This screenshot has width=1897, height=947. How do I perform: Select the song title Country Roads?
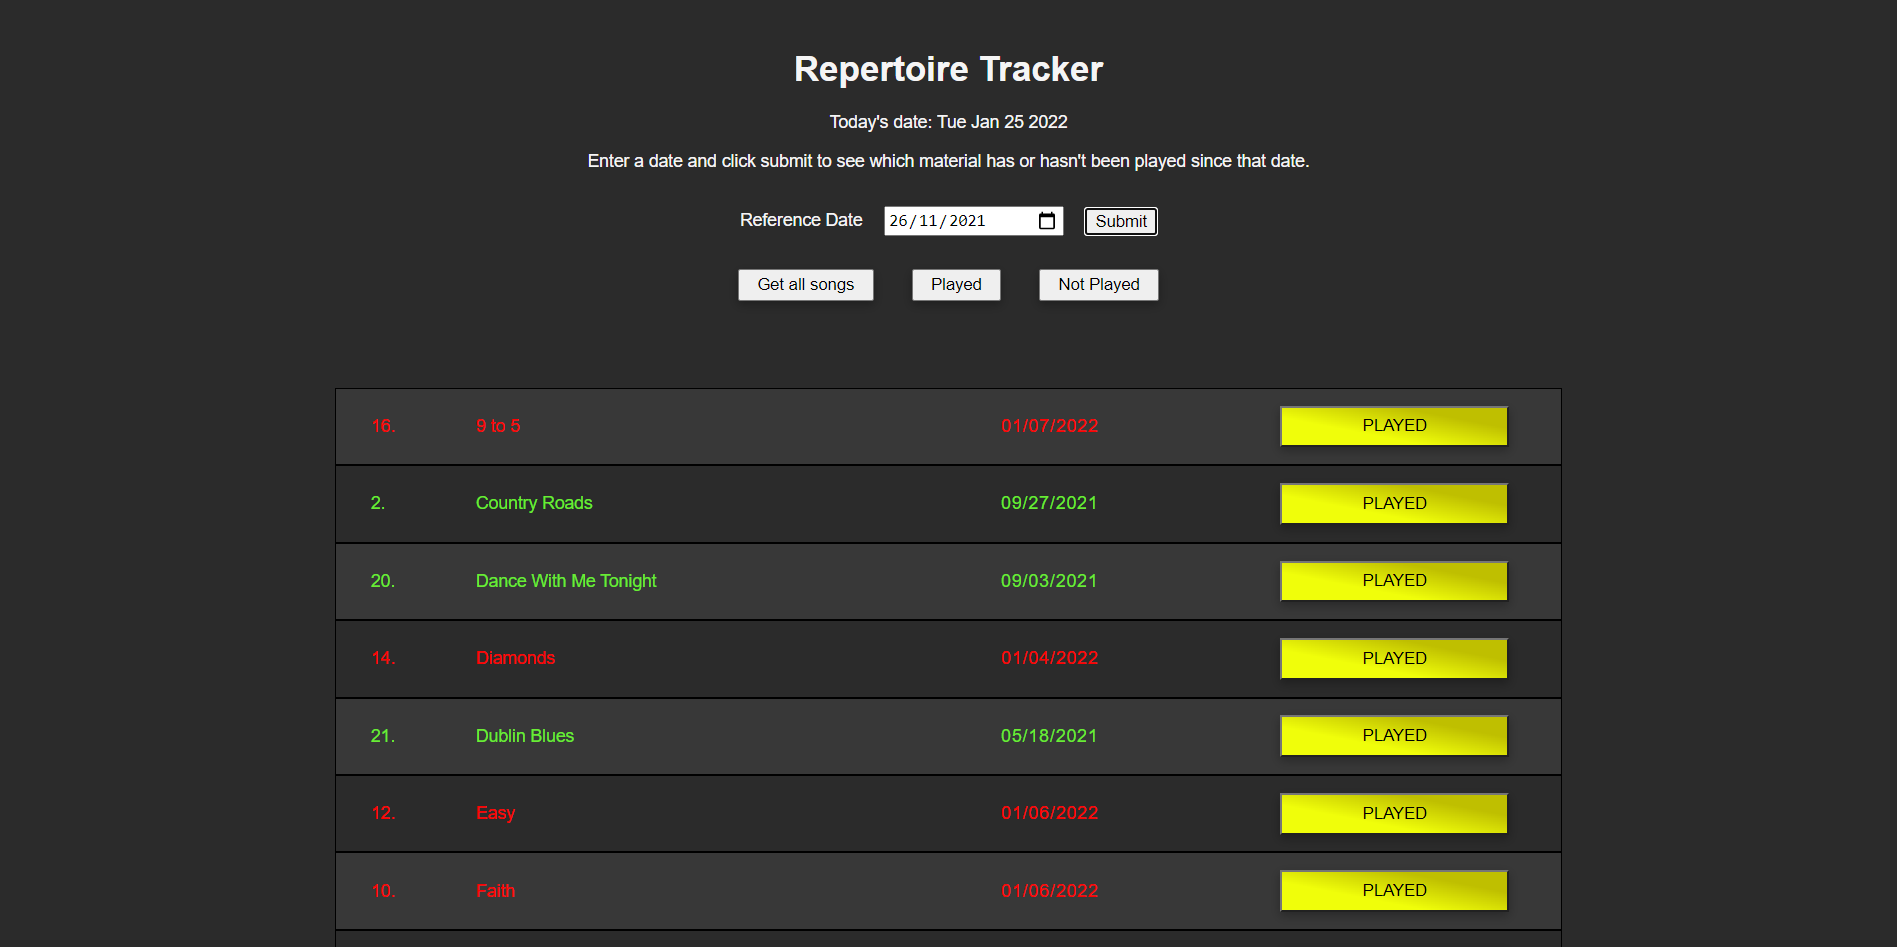(534, 503)
